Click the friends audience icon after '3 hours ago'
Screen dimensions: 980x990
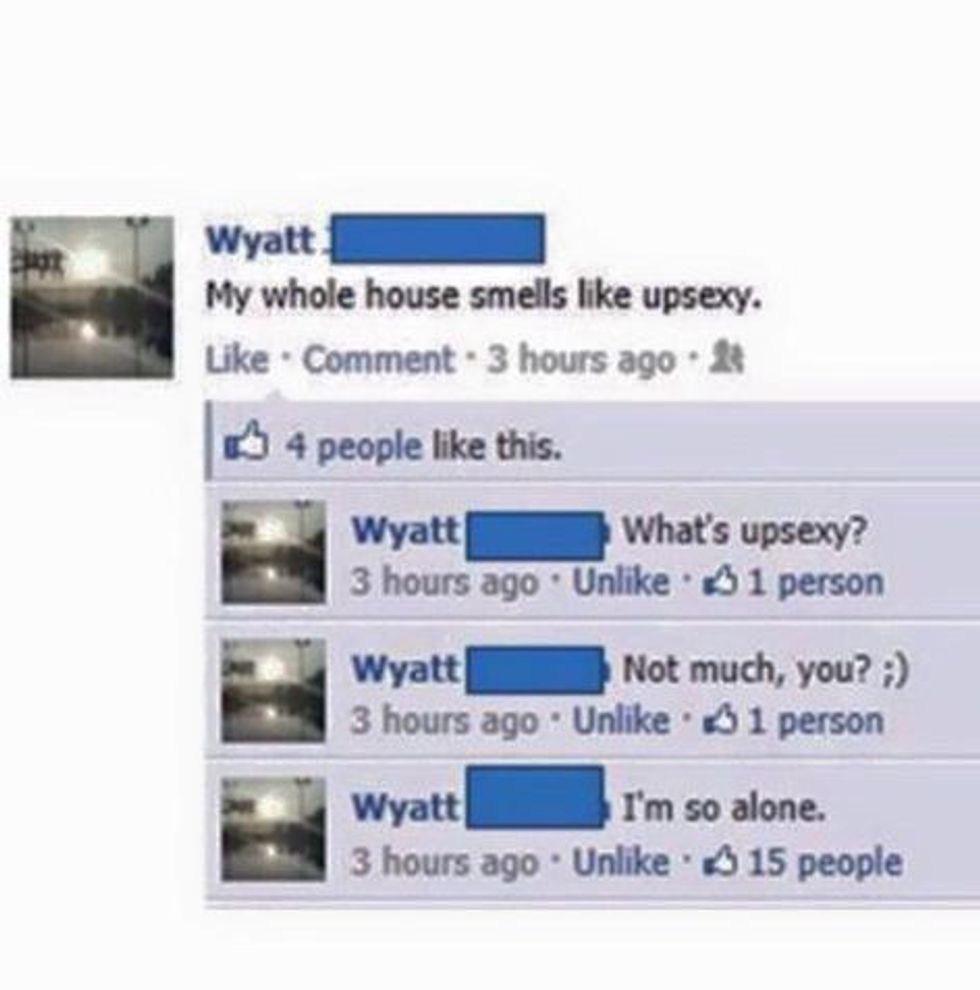727,360
